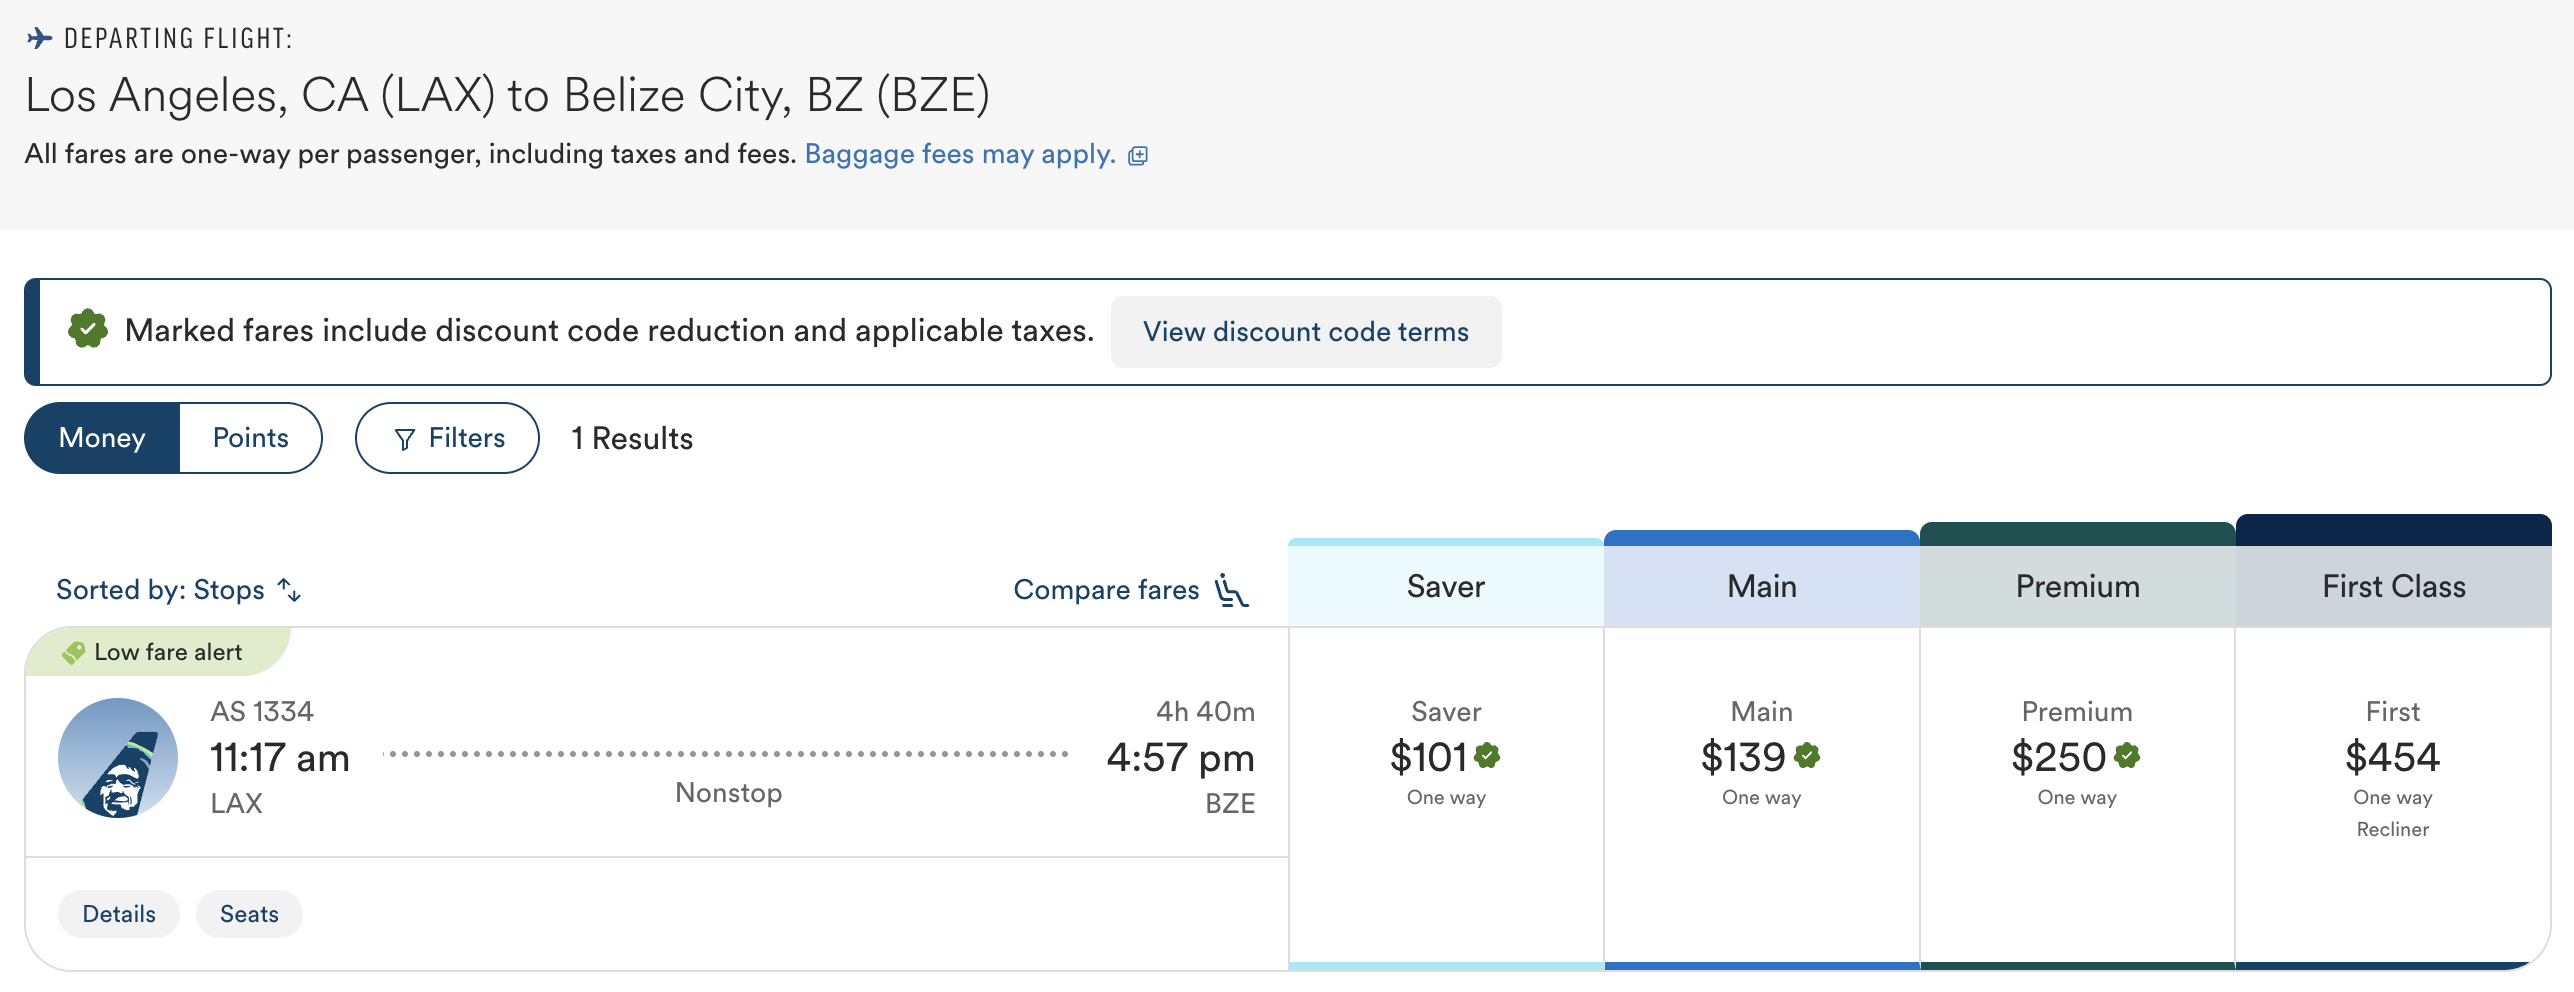
Task: Click the green discount badge in the banner
Action: pos(88,329)
